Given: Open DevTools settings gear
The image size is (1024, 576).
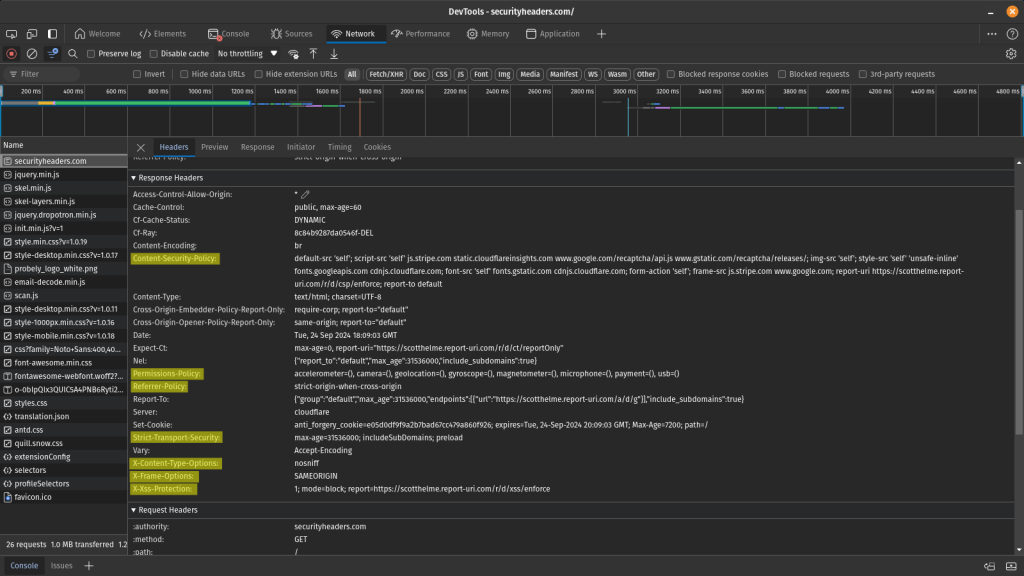Looking at the screenshot, I should tap(1010, 53).
